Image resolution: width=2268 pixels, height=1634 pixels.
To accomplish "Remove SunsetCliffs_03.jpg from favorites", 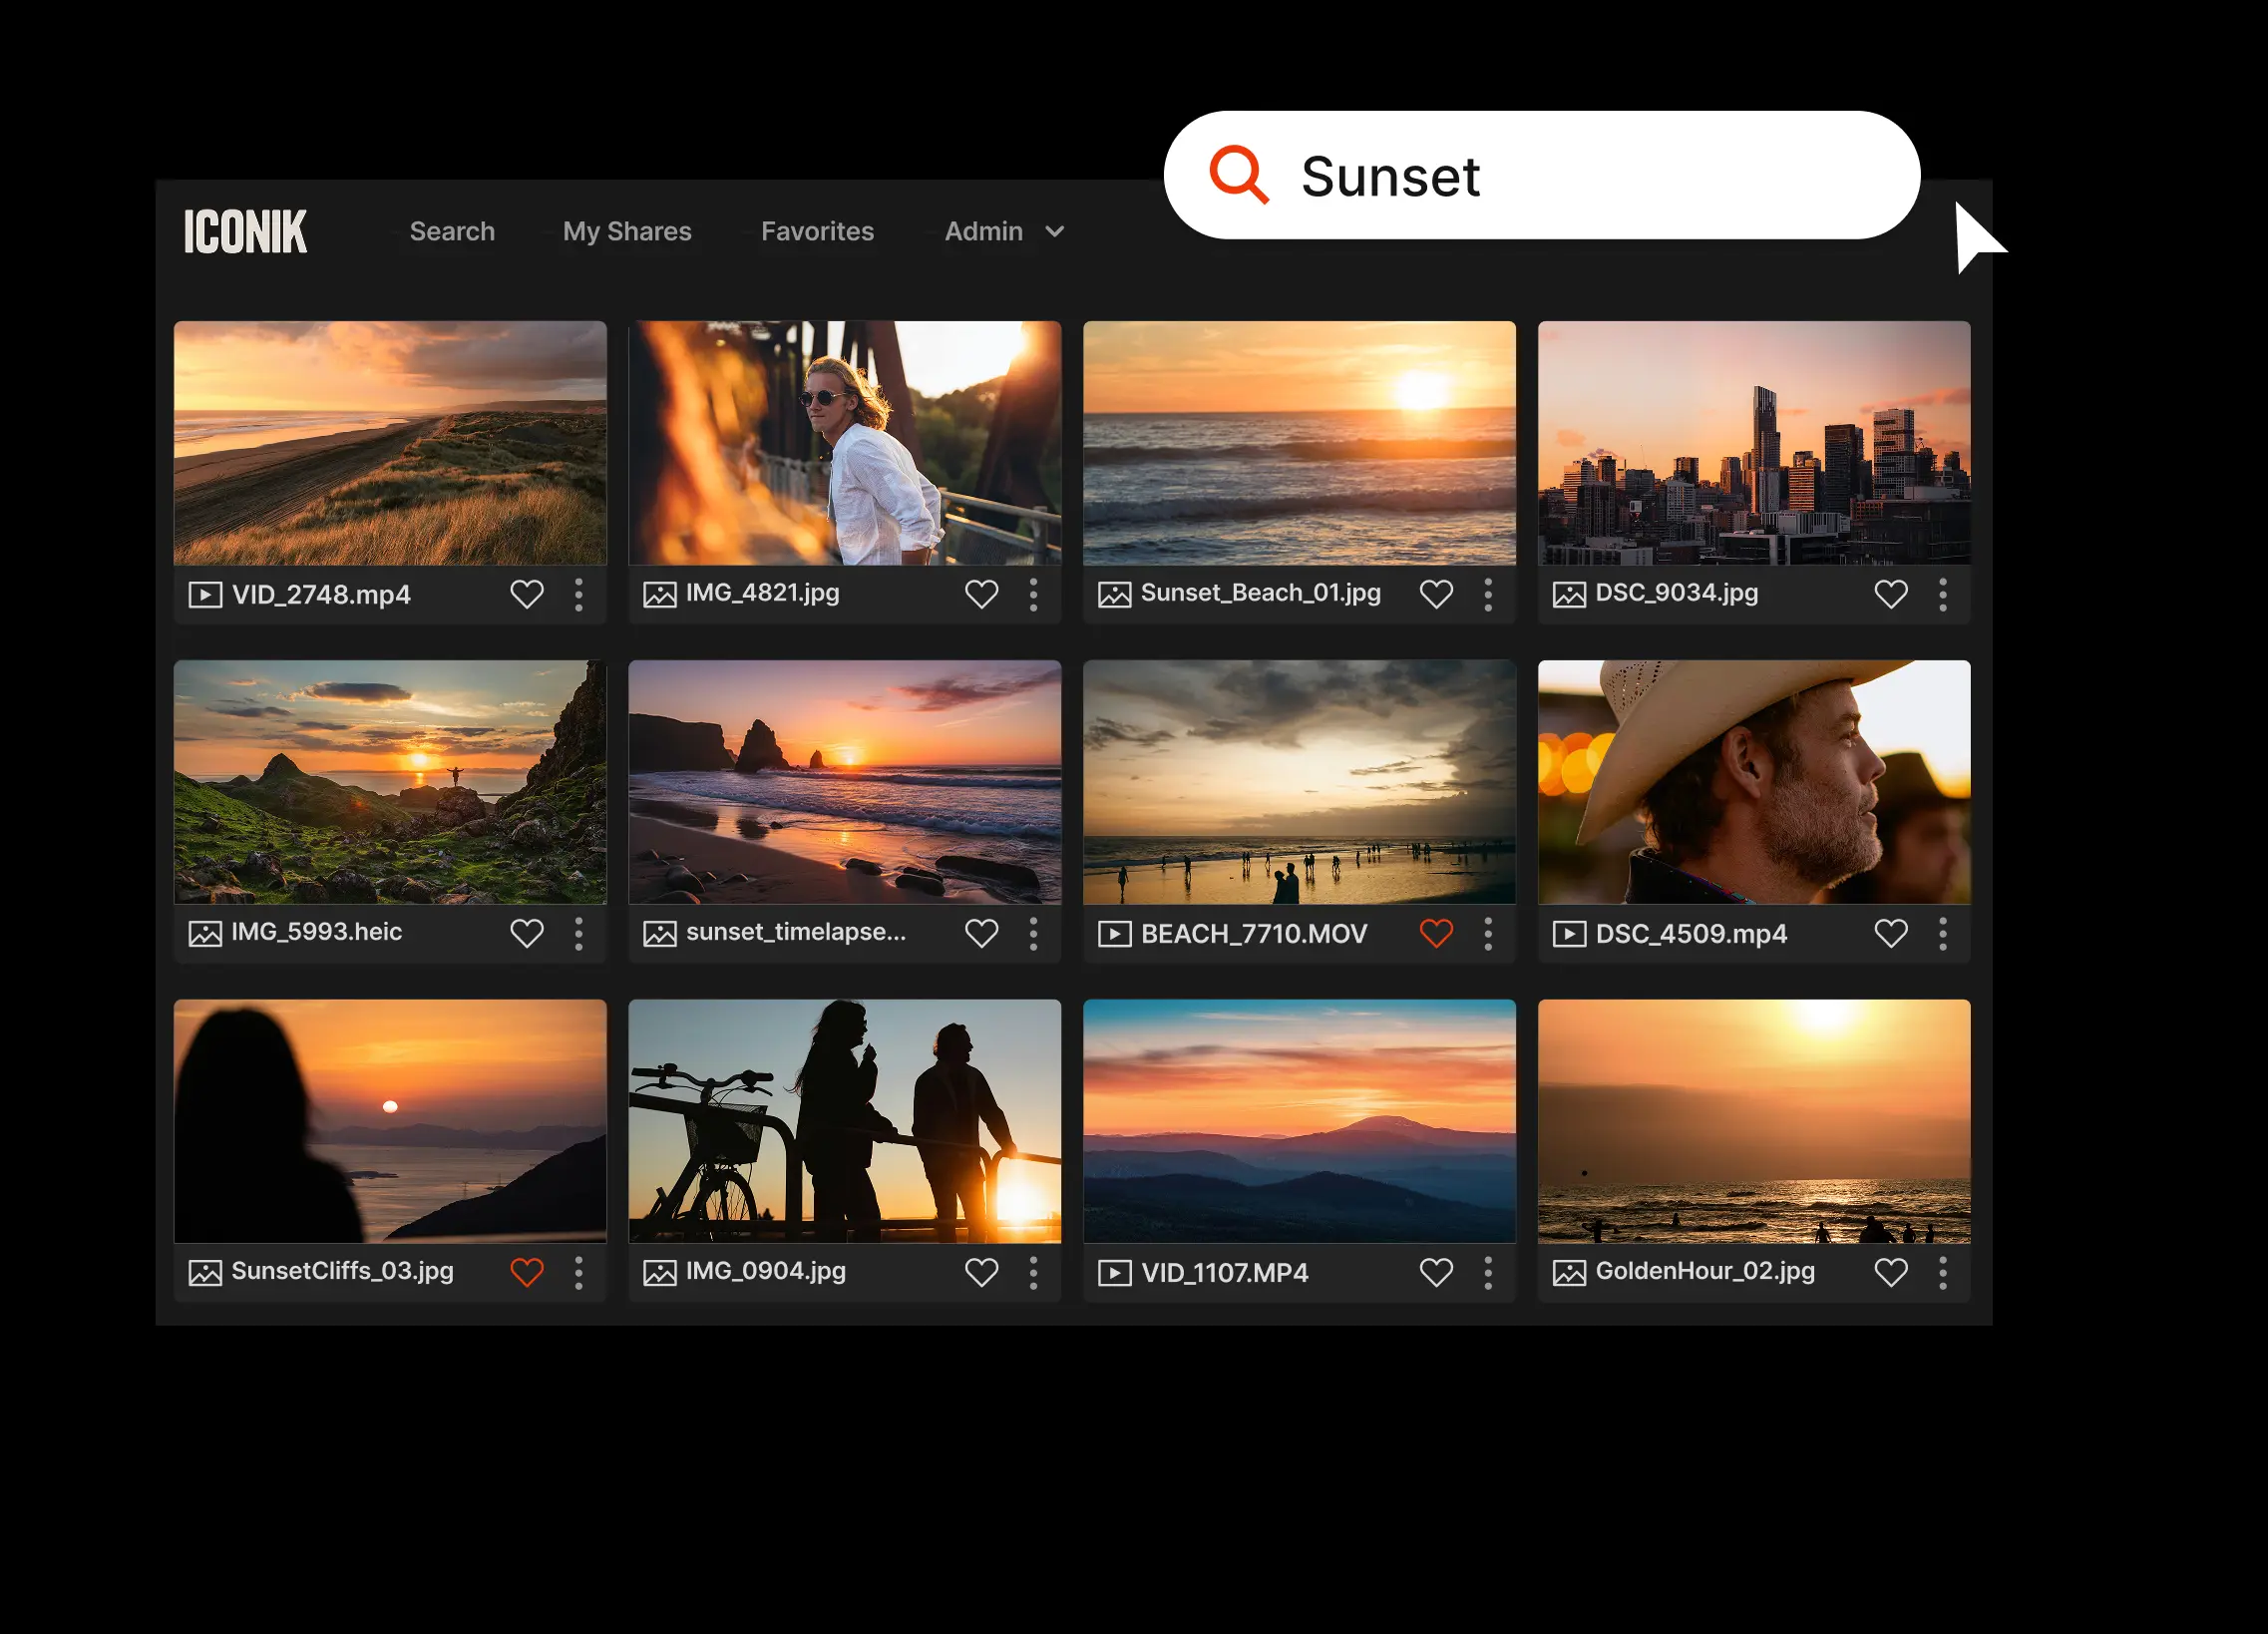I will pos(527,1272).
